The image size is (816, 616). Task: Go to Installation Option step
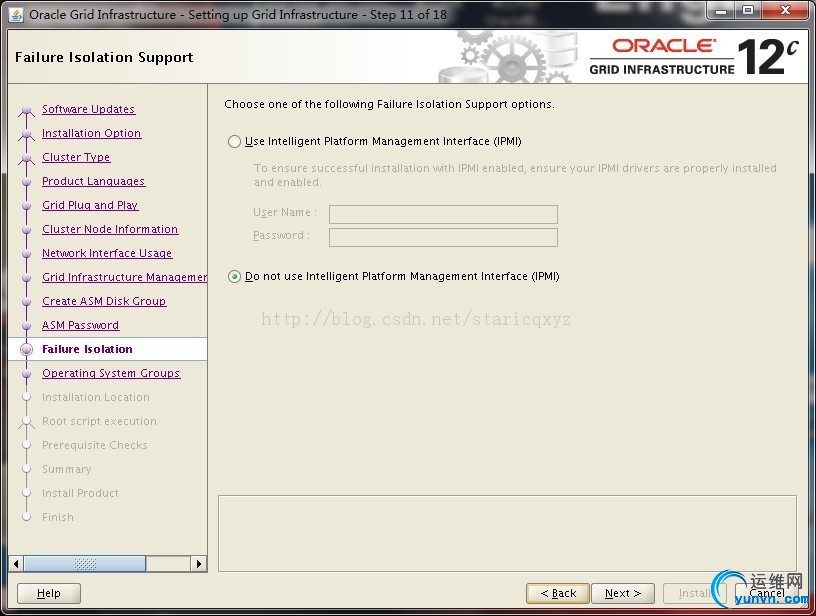coord(92,133)
